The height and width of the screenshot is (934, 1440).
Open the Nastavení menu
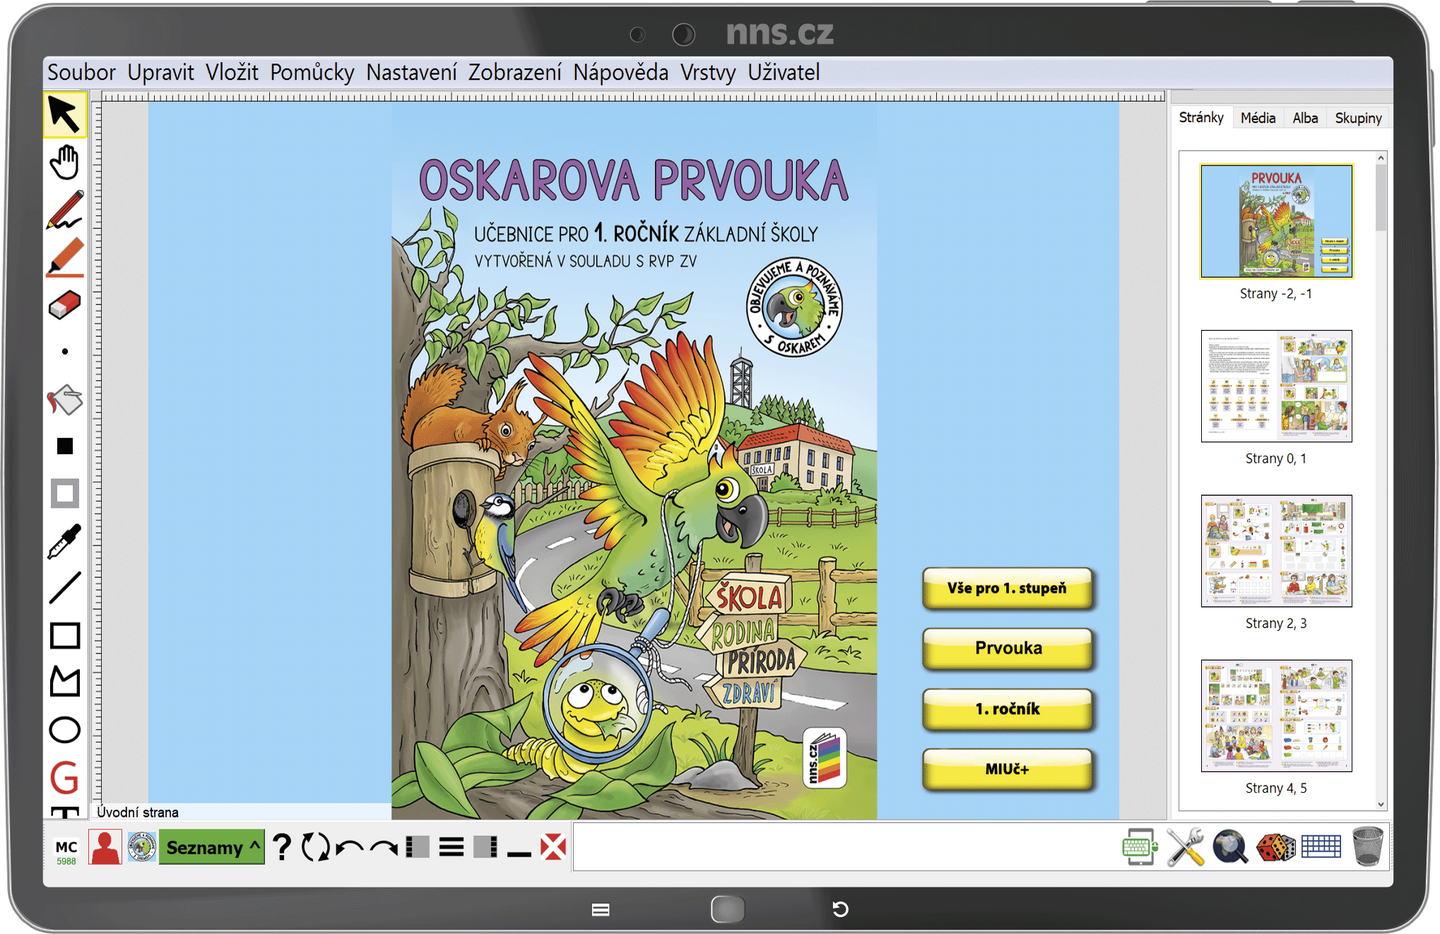coord(411,72)
